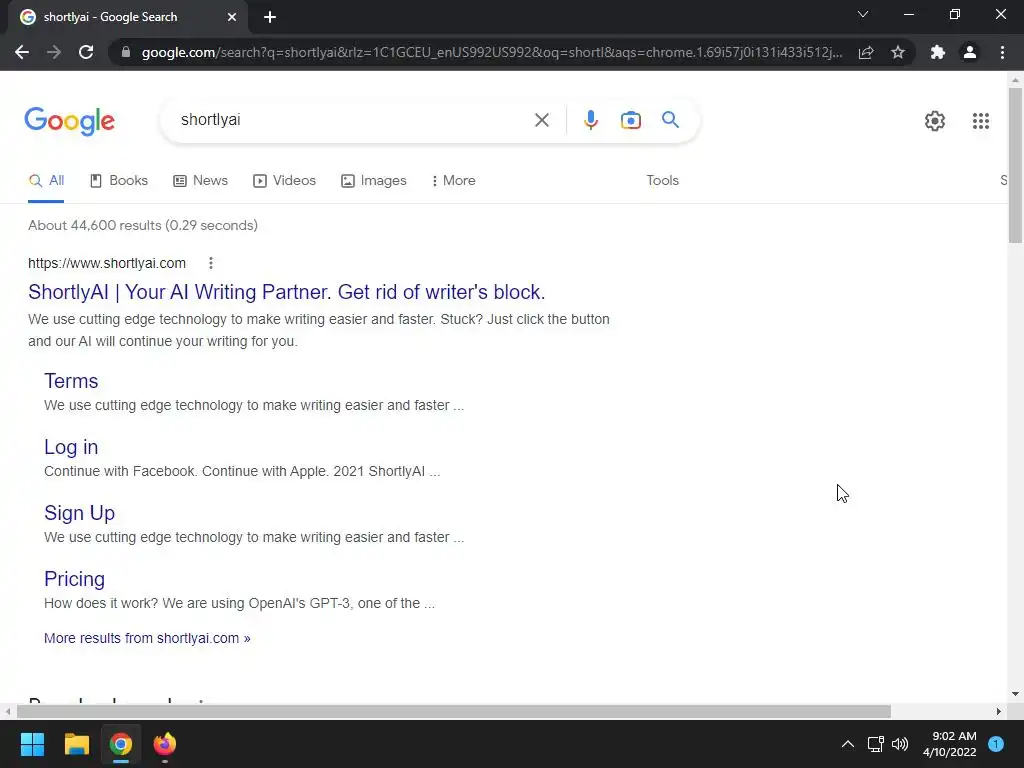Open File Explorer from taskbar
Viewport: 1024px width, 768px height.
tap(76, 744)
